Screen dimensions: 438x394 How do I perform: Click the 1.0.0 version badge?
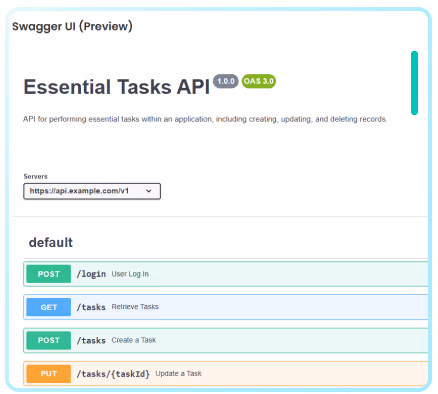[x=226, y=81]
